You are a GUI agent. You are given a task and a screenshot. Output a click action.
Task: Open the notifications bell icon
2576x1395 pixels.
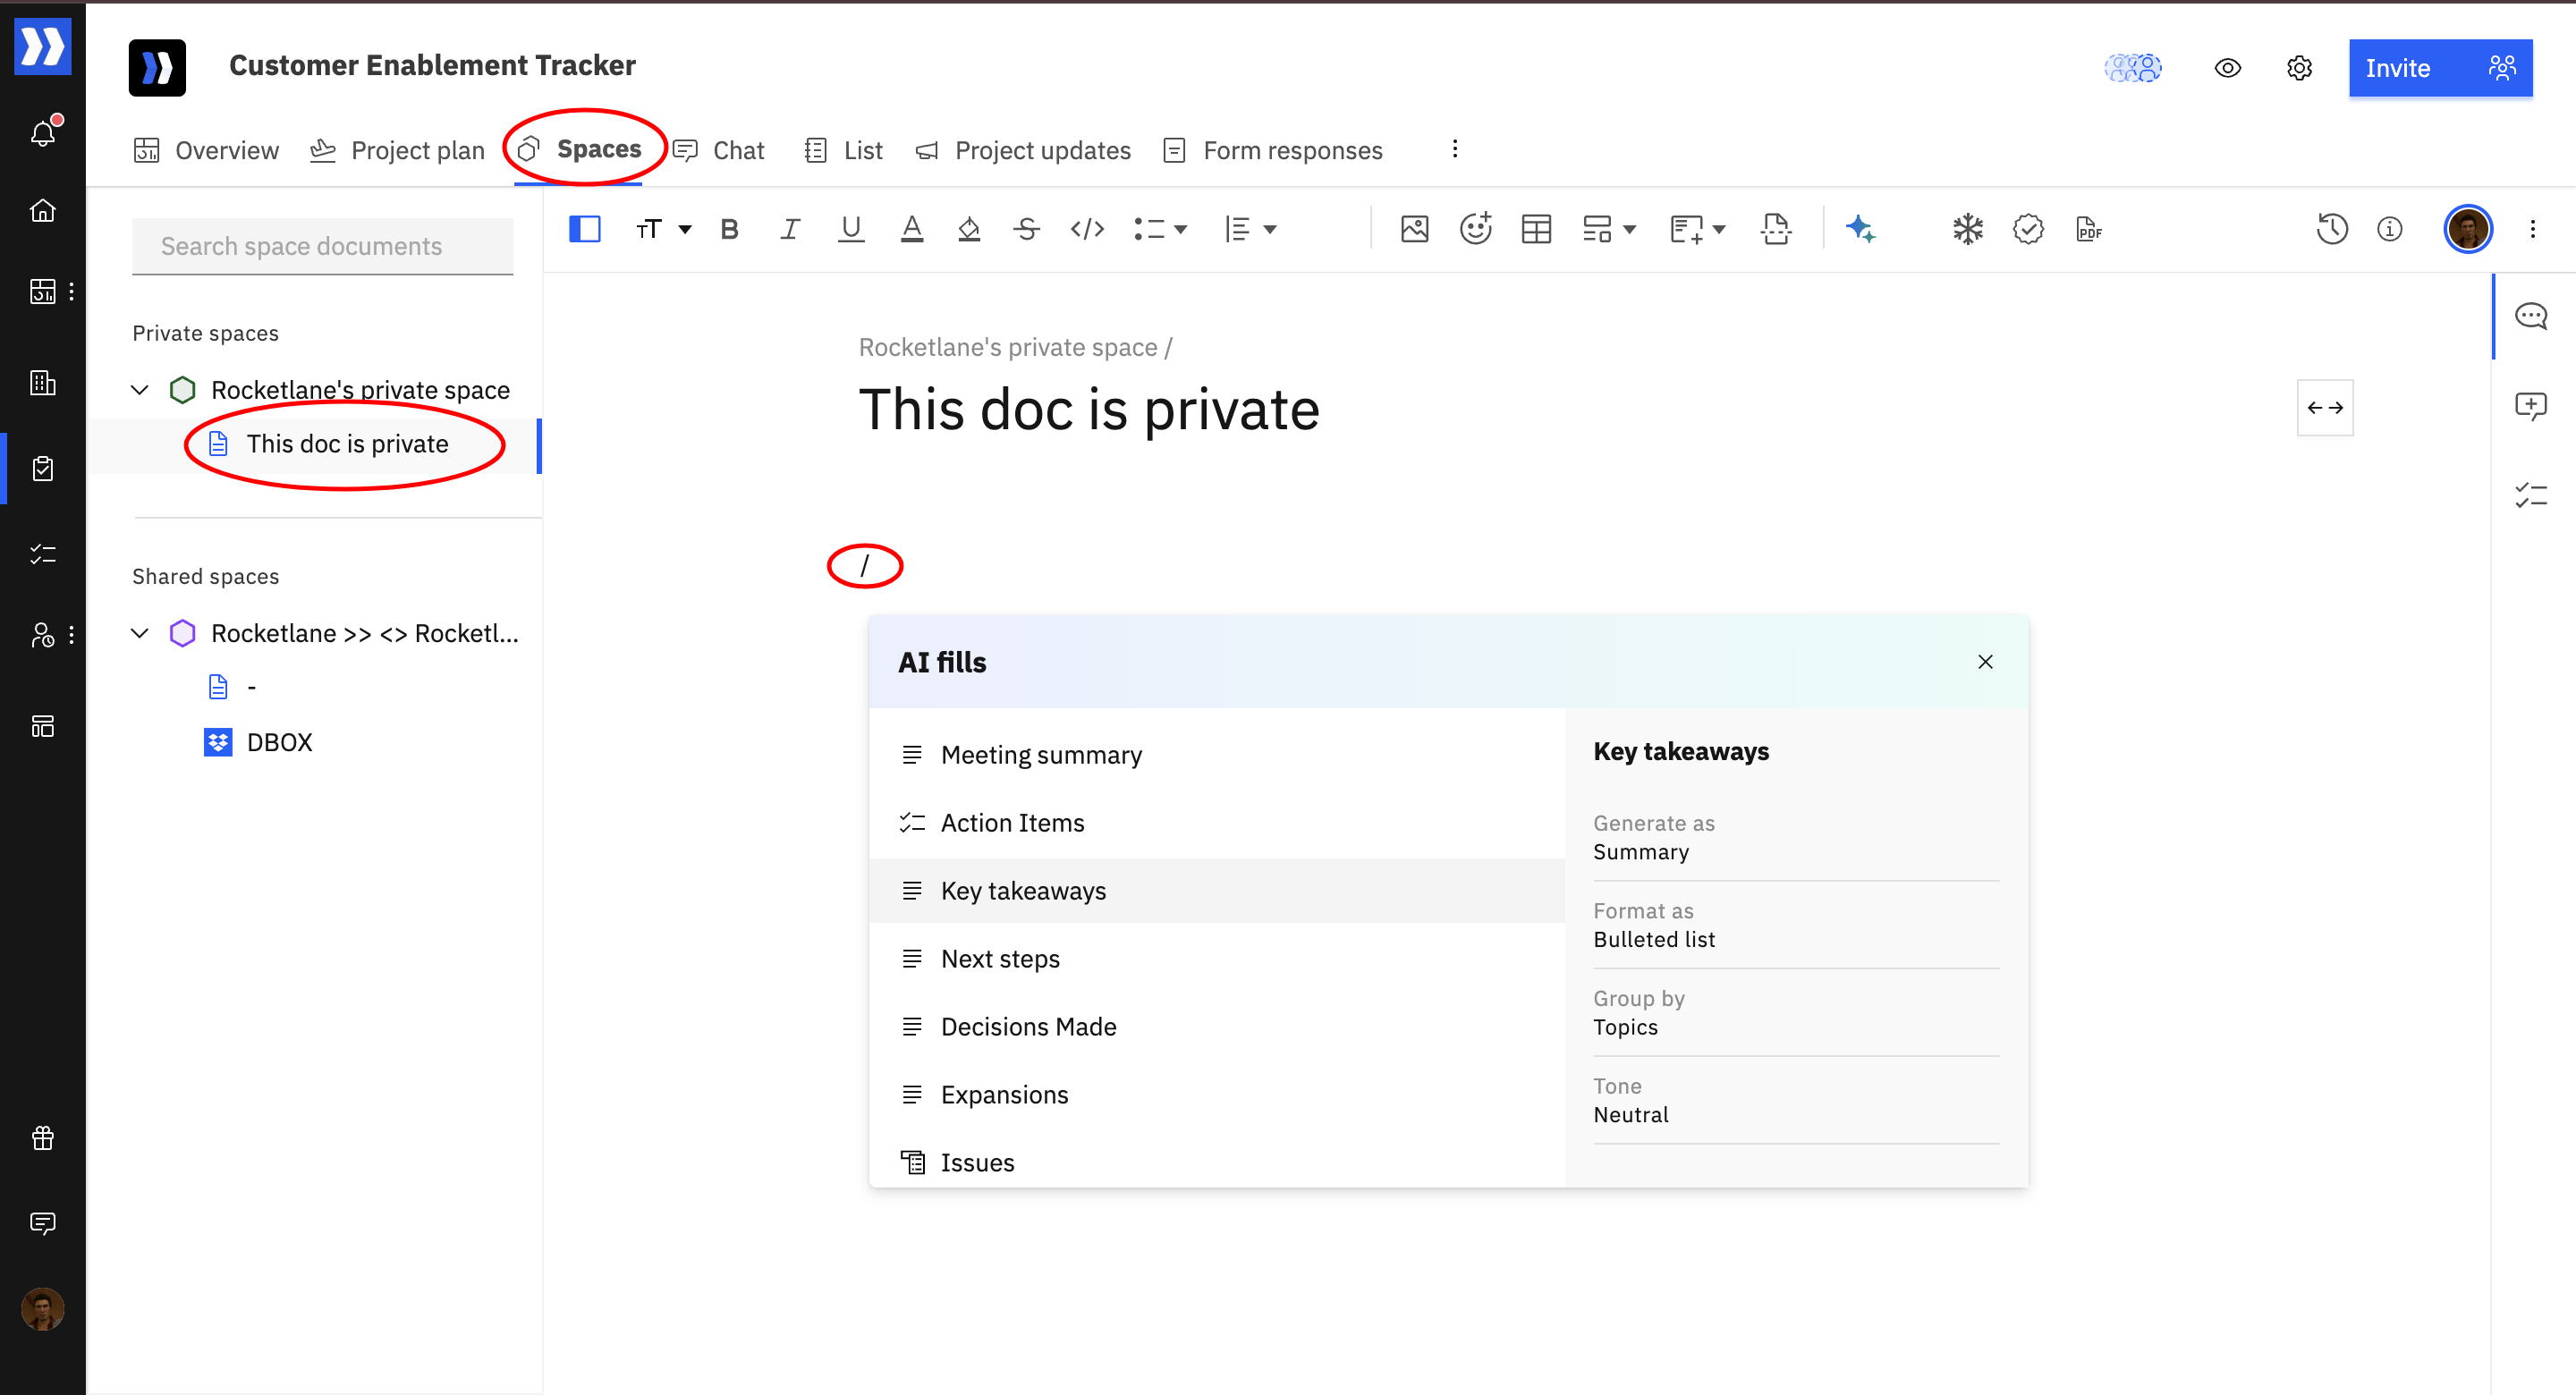(x=43, y=132)
